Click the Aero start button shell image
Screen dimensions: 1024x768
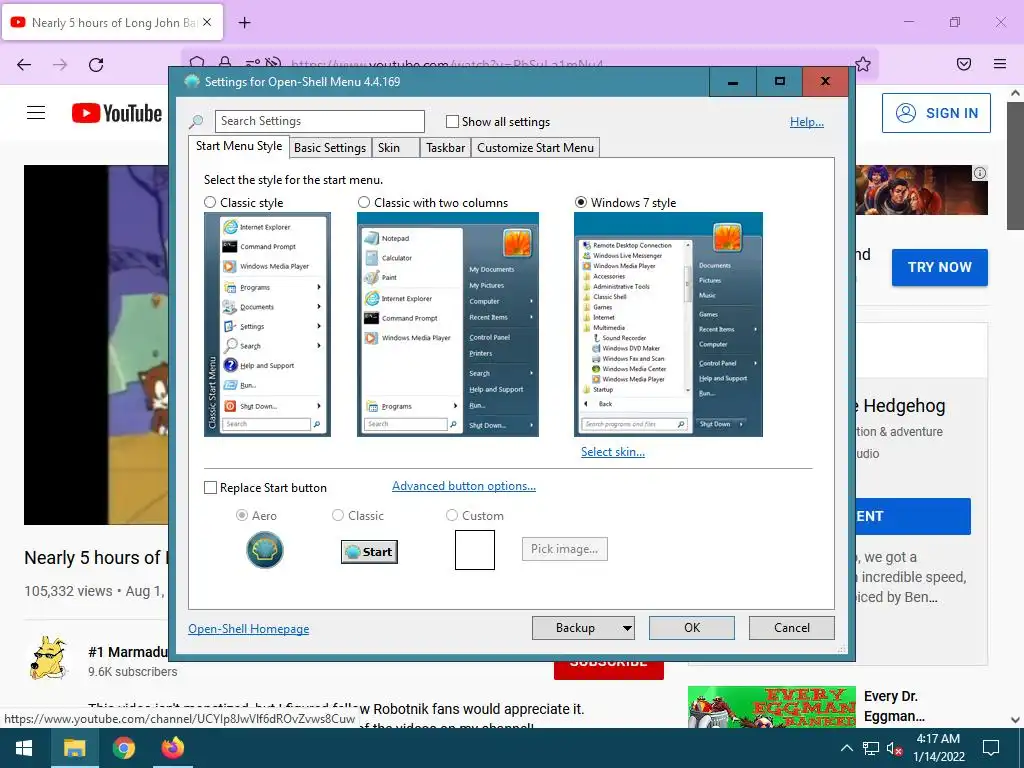pyautogui.click(x=264, y=550)
